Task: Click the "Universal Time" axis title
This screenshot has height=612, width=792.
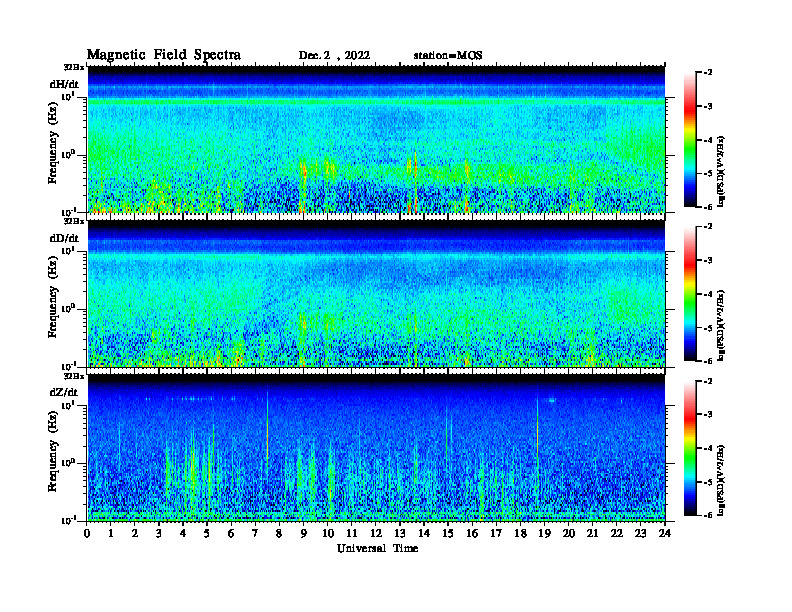Action: (378, 548)
